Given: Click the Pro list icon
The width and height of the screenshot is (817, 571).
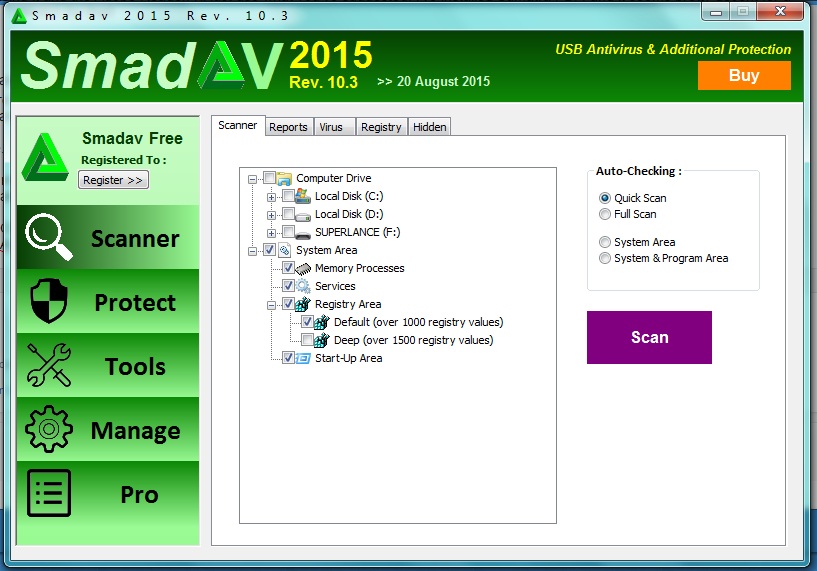Looking at the screenshot, I should point(48,493).
